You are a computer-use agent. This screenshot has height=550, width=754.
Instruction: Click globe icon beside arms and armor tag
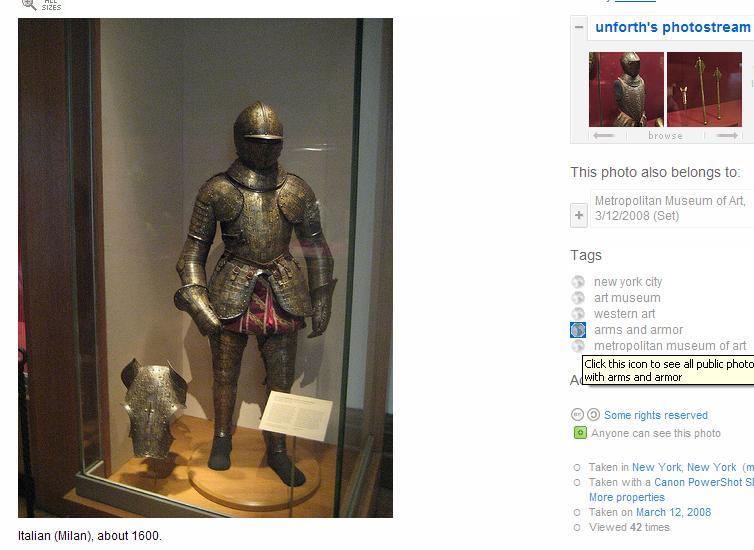pos(578,330)
